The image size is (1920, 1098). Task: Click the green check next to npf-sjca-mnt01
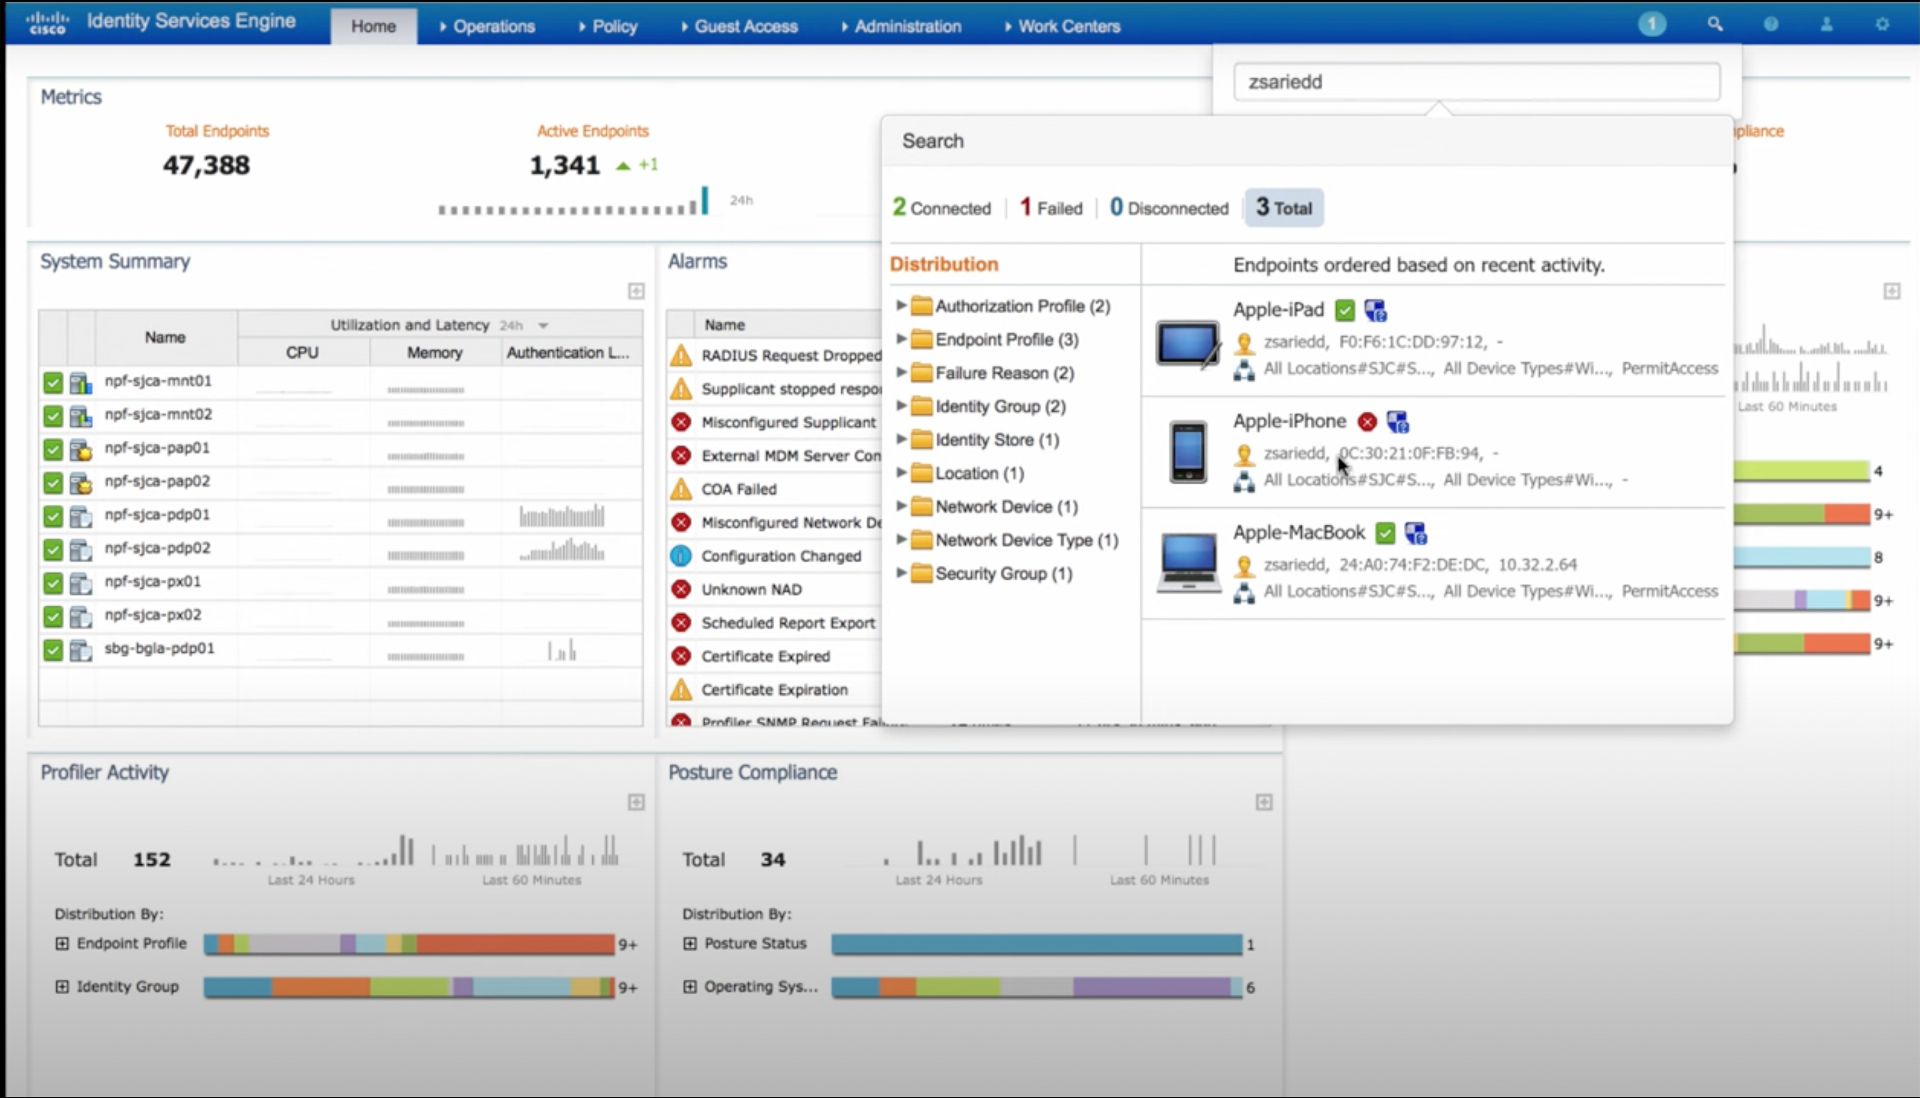(x=53, y=382)
